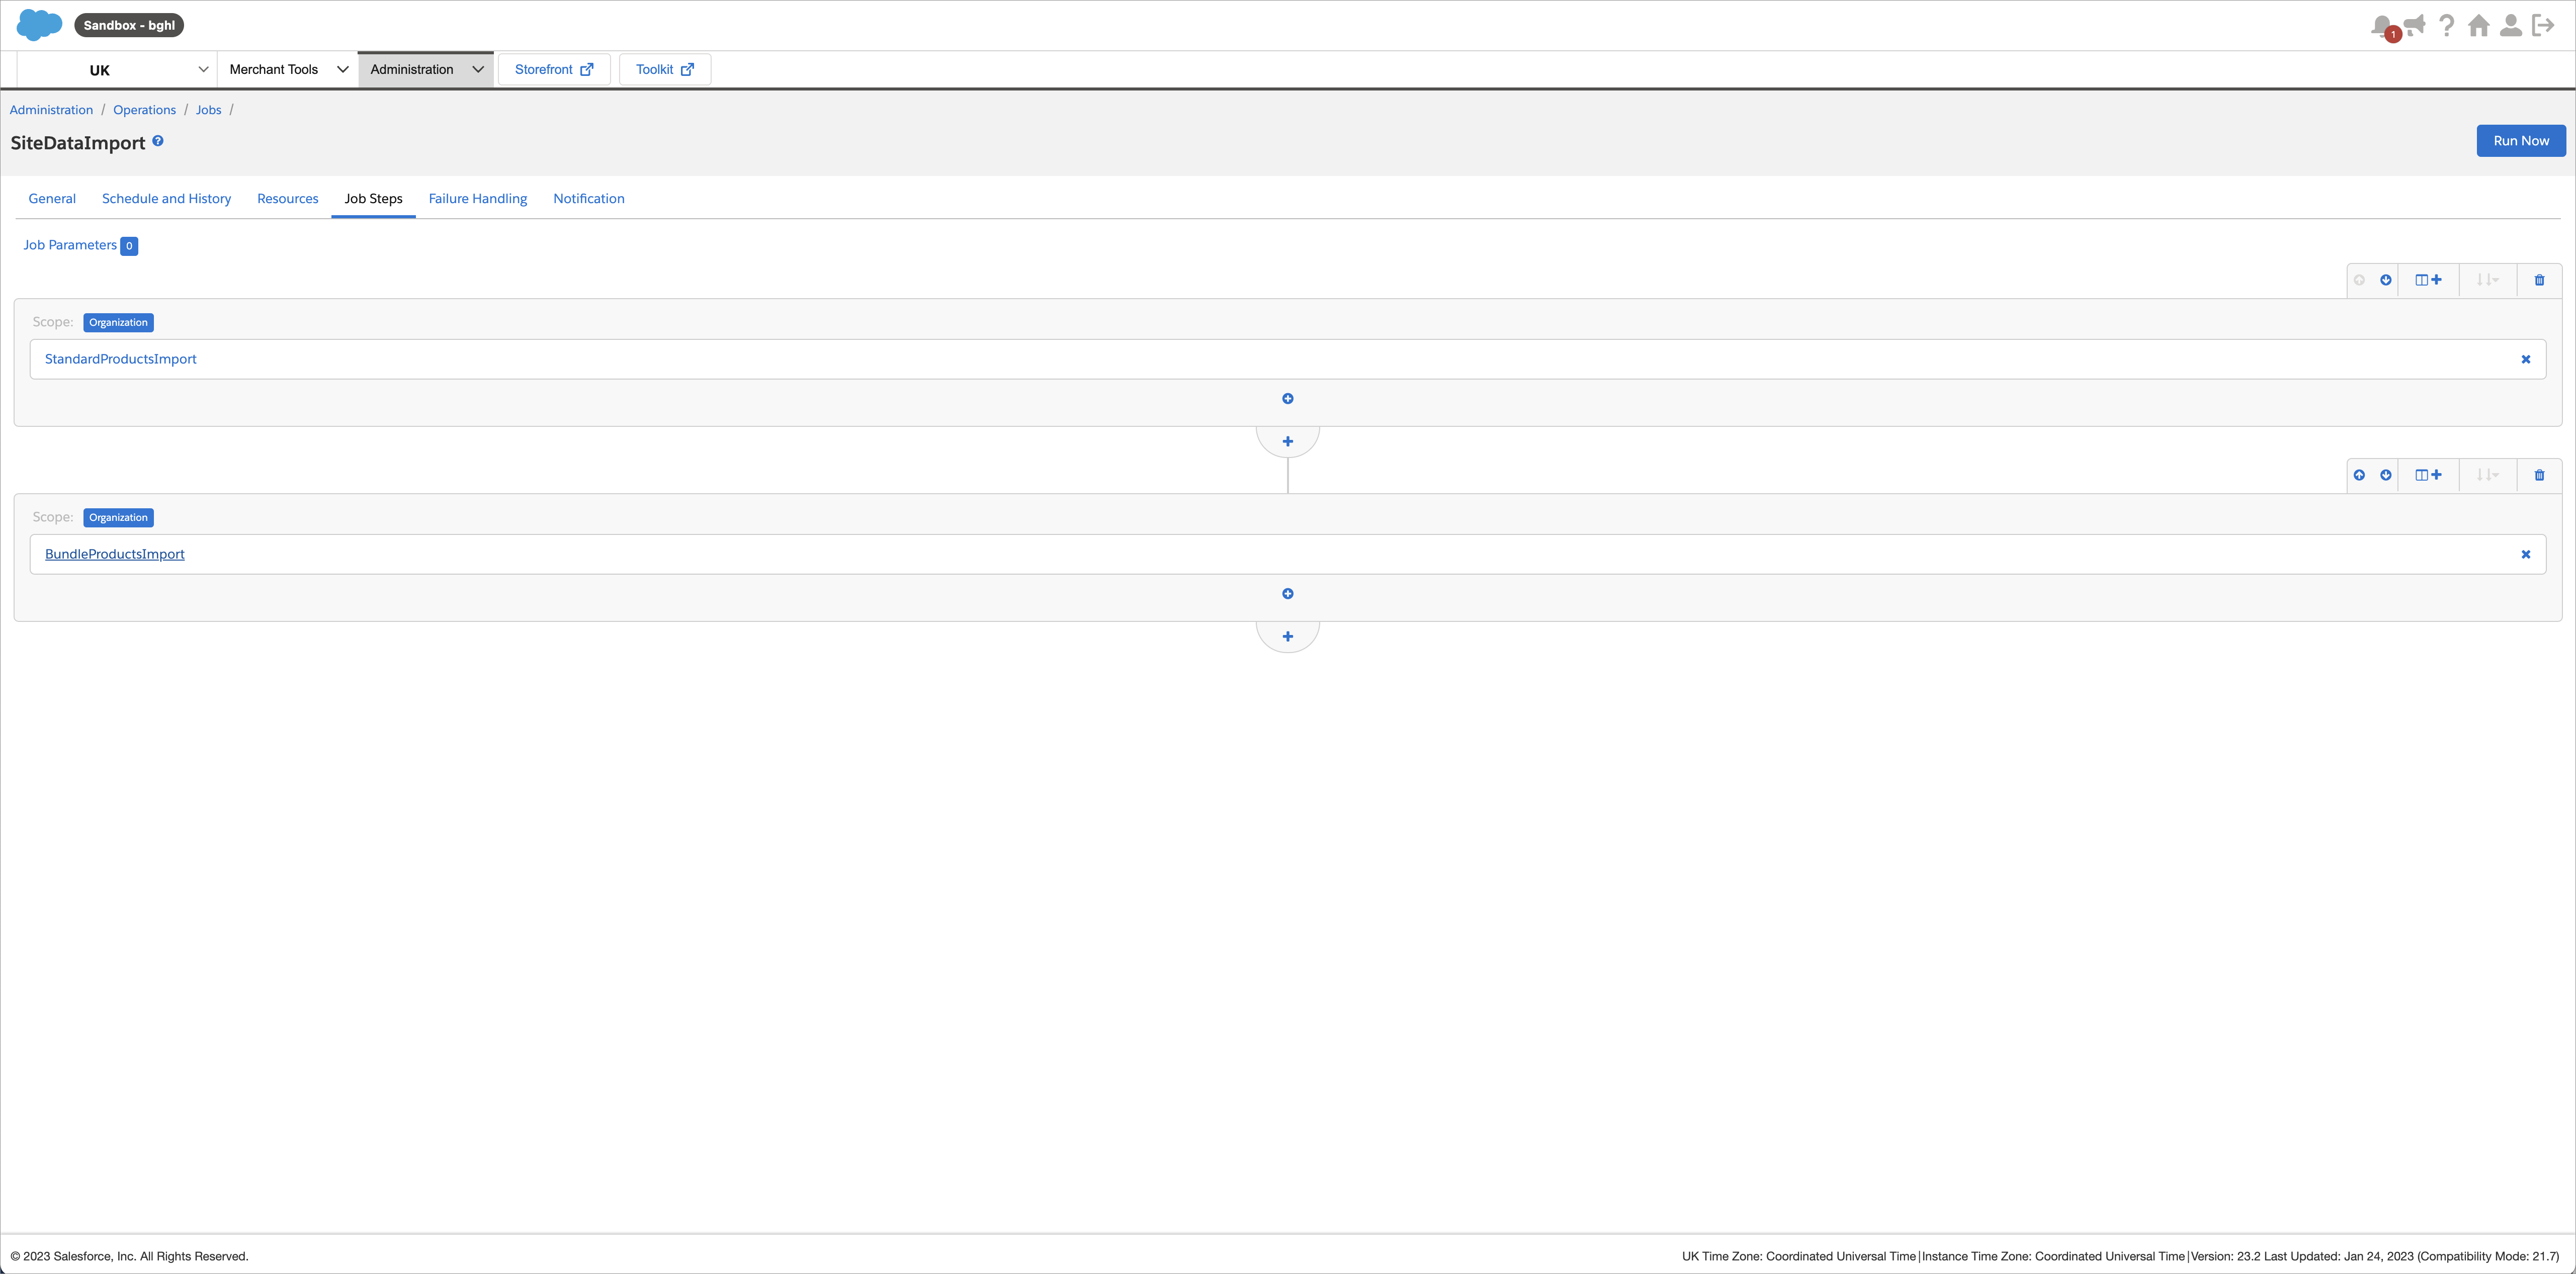Screen dimensions: 2576x1274
Task: Open the notifications bell icon
Action: point(2383,26)
